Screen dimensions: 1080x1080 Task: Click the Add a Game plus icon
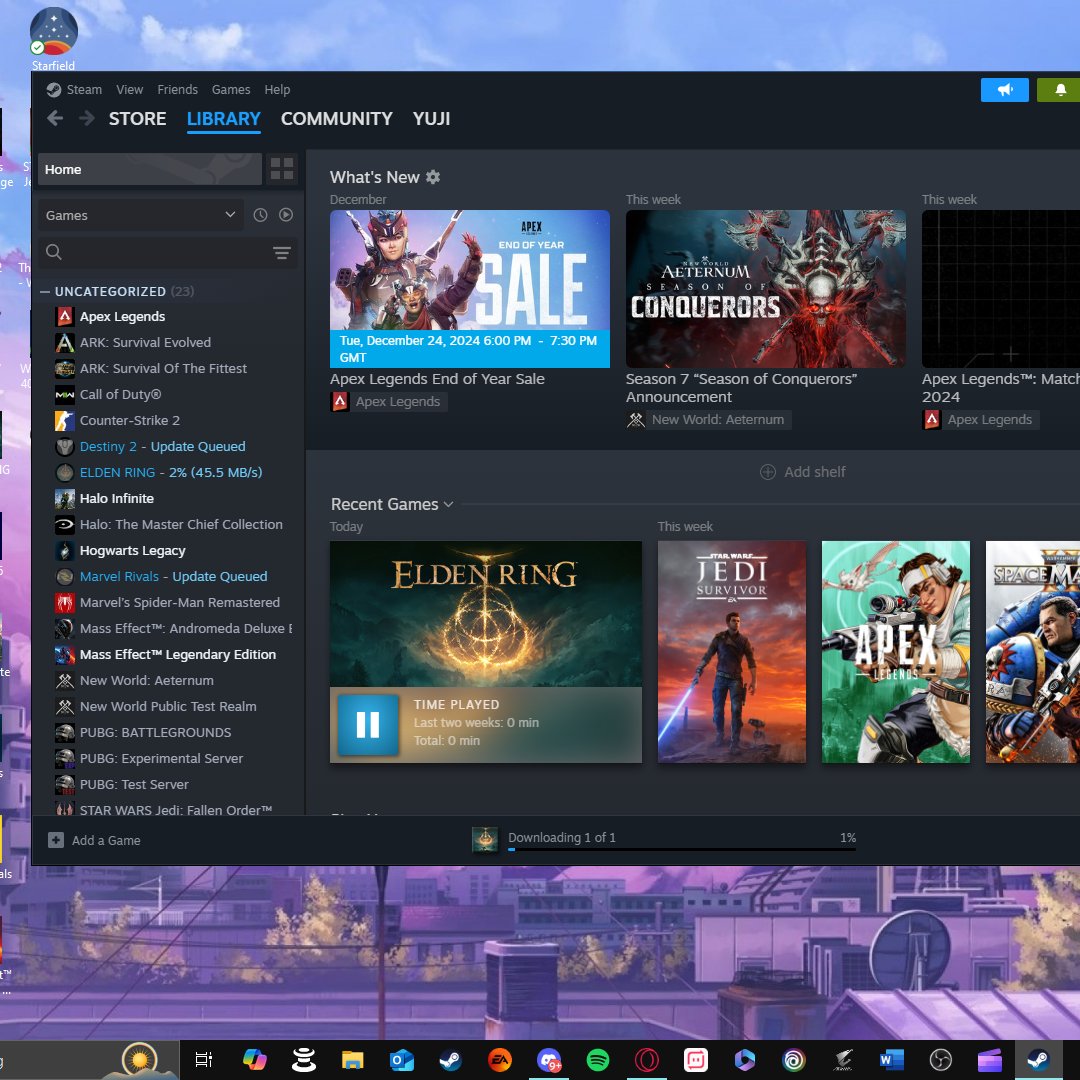(x=56, y=840)
